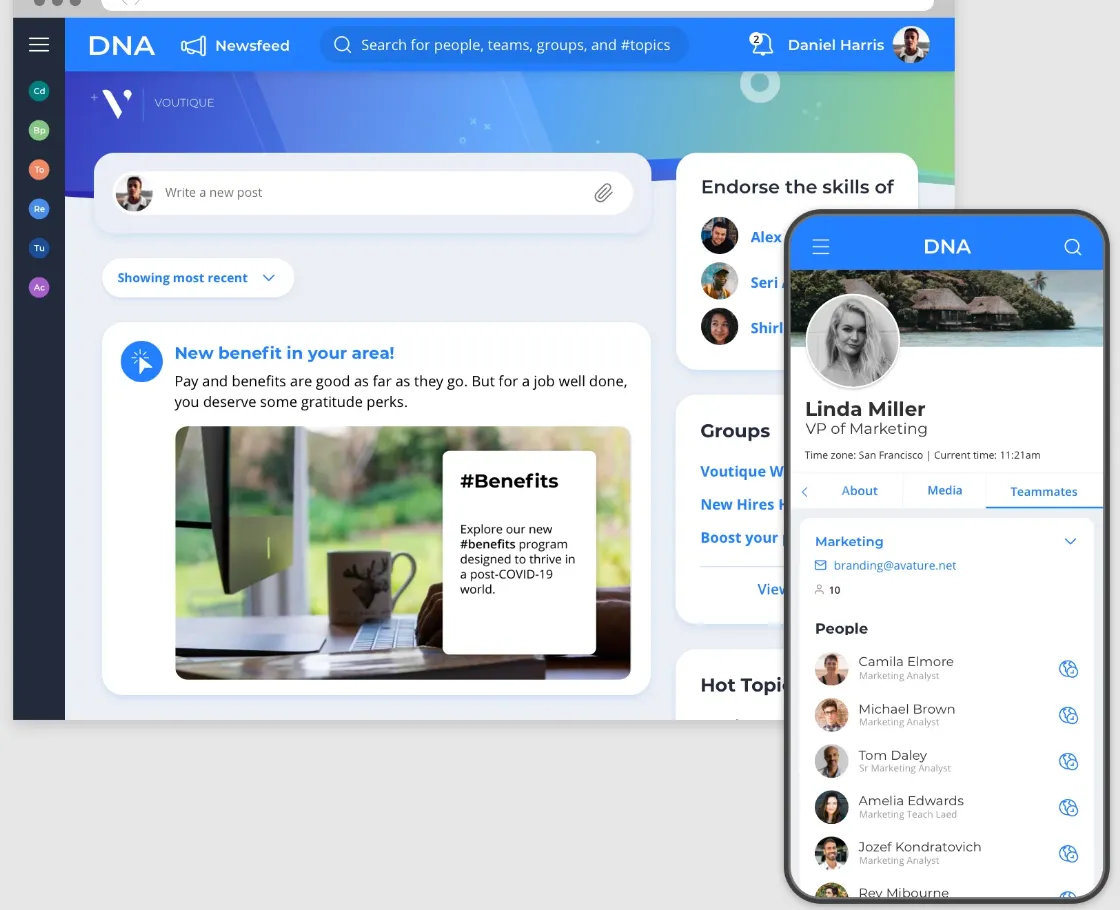Click Linda Miller's profile photo

click(852, 341)
